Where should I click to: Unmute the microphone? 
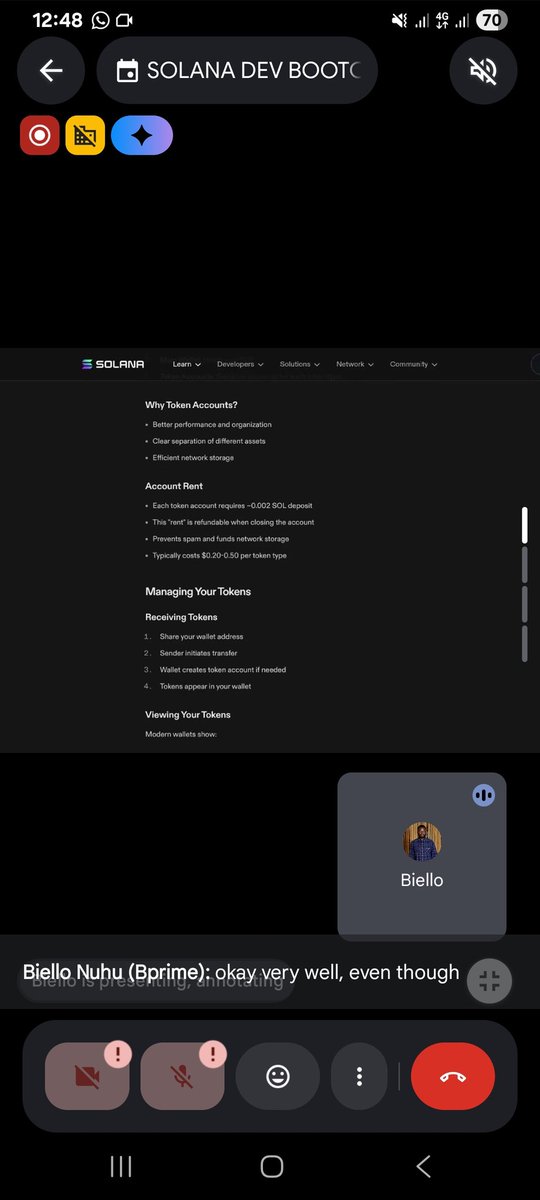point(182,1076)
